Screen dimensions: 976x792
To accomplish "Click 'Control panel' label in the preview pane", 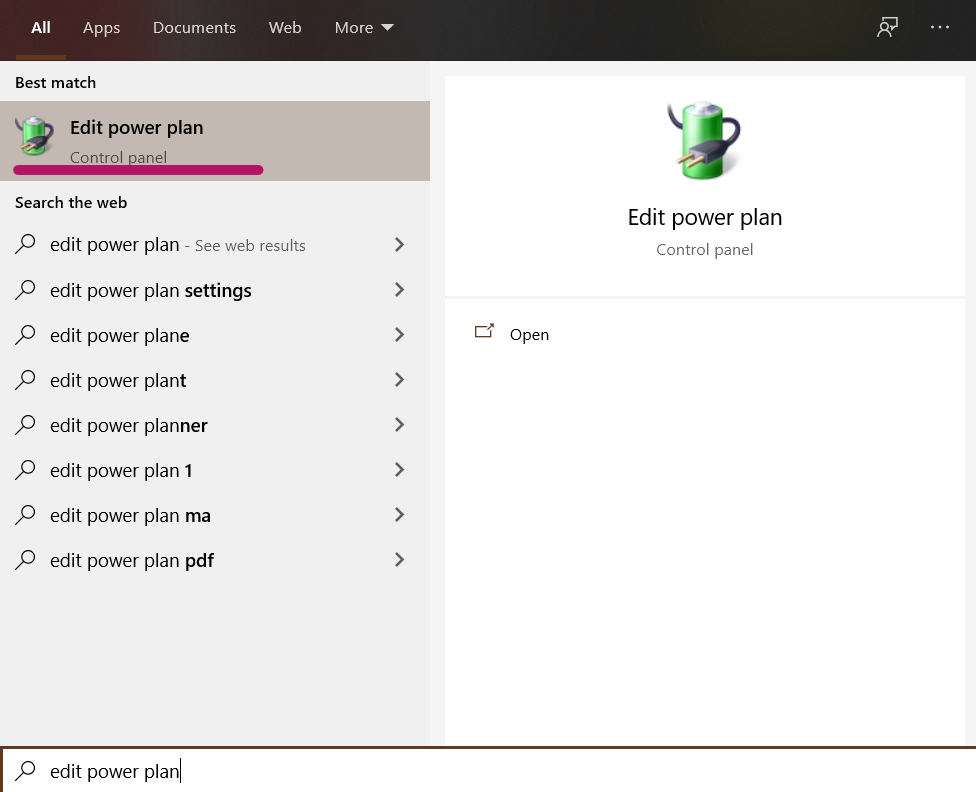I will [705, 250].
